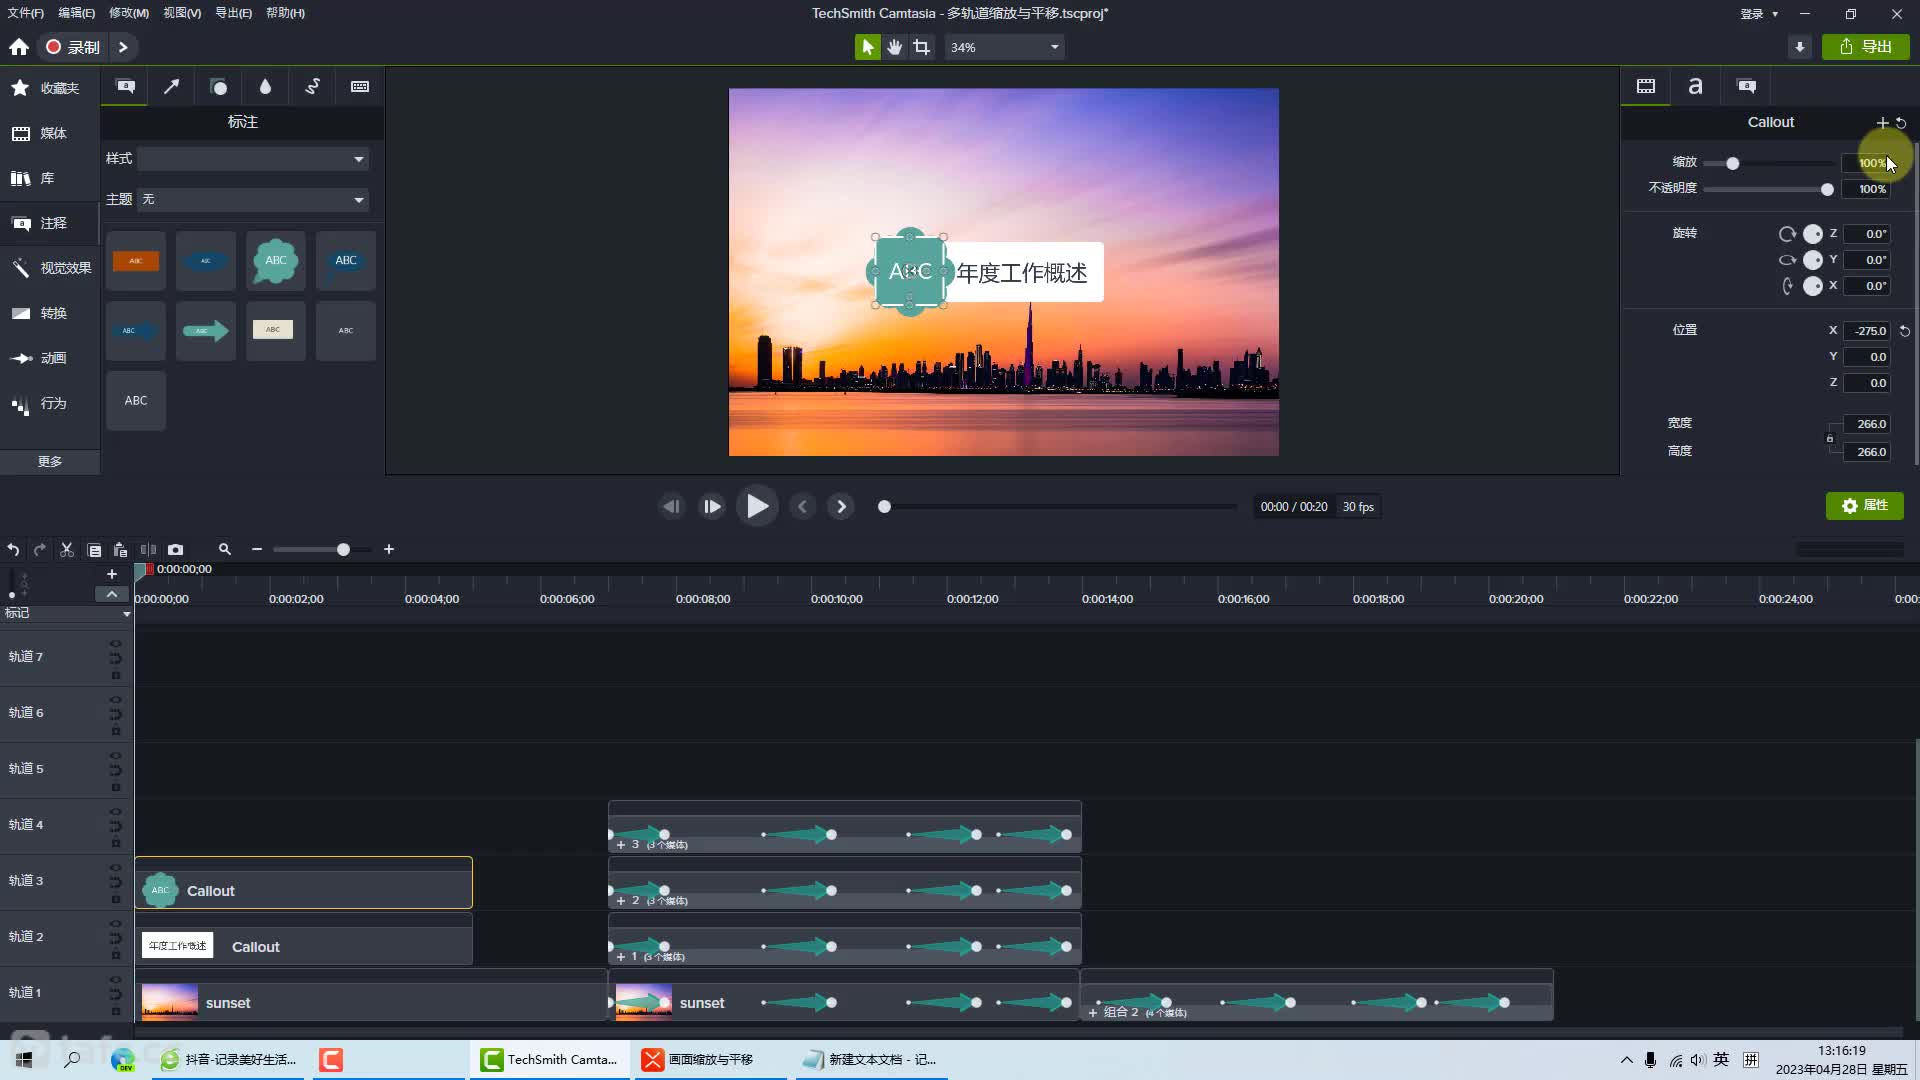Open the 样式 style dropdown
Viewport: 1920px width, 1080px height.
[253, 159]
